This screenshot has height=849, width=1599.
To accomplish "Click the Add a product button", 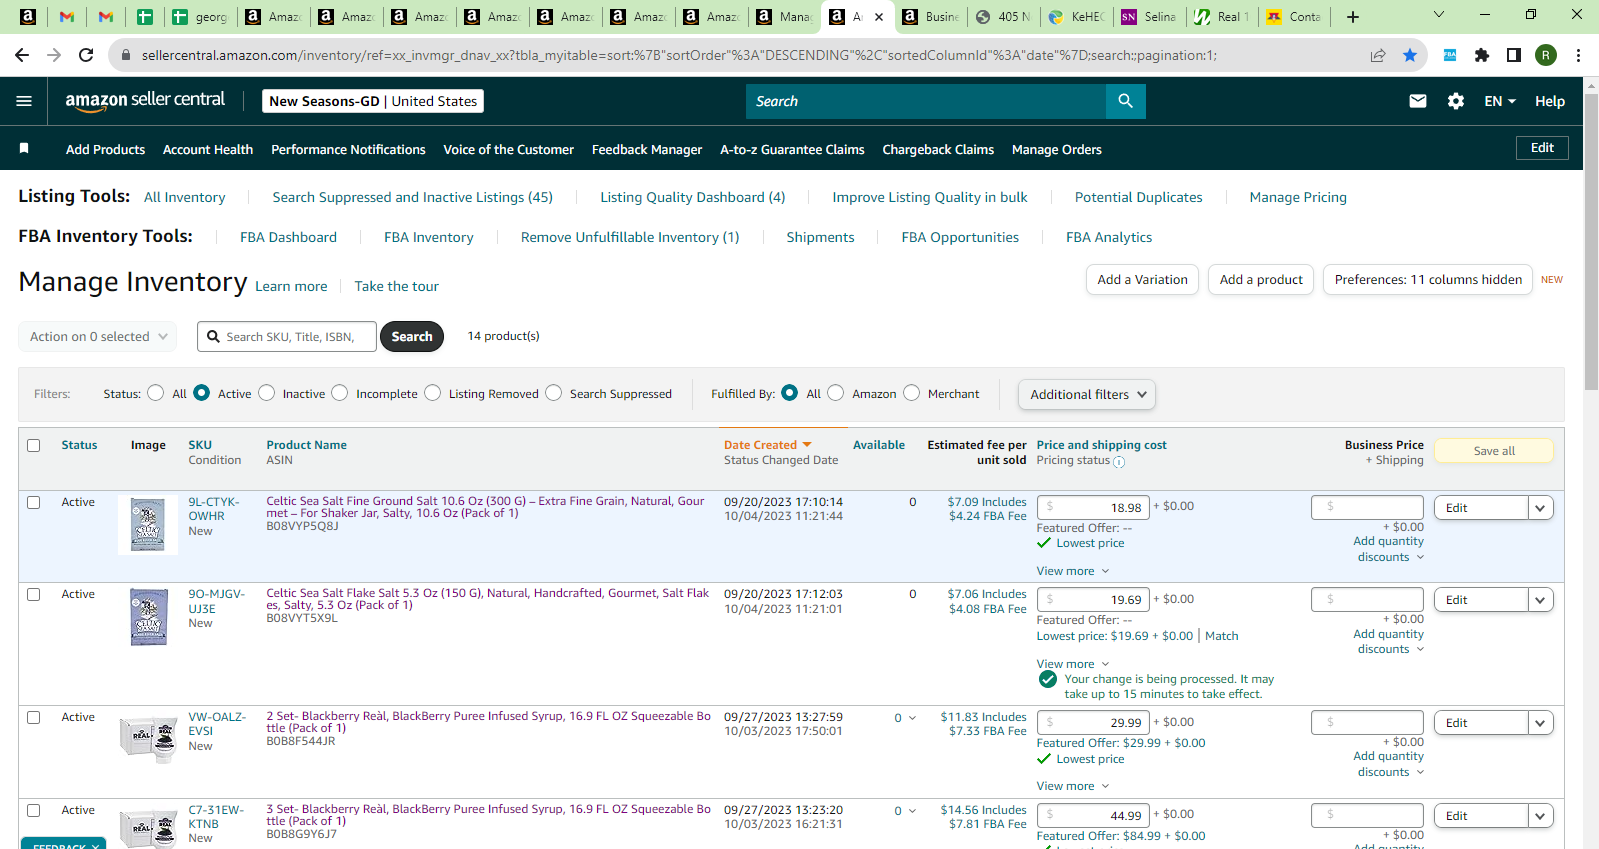I will pos(1261,280).
